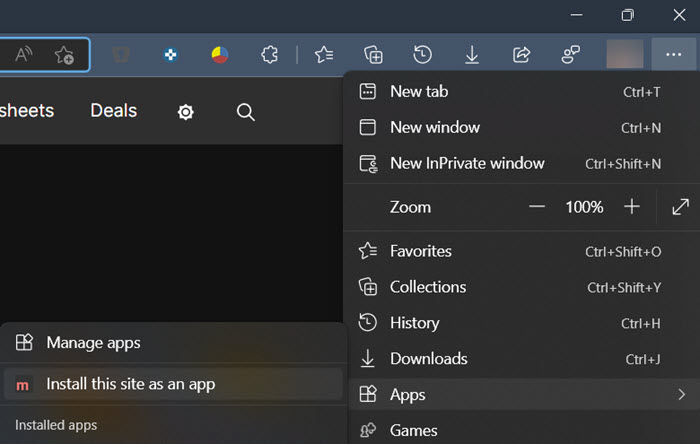Image resolution: width=700 pixels, height=444 pixels.
Task: Open Manage apps in the submenu
Action: [93, 343]
